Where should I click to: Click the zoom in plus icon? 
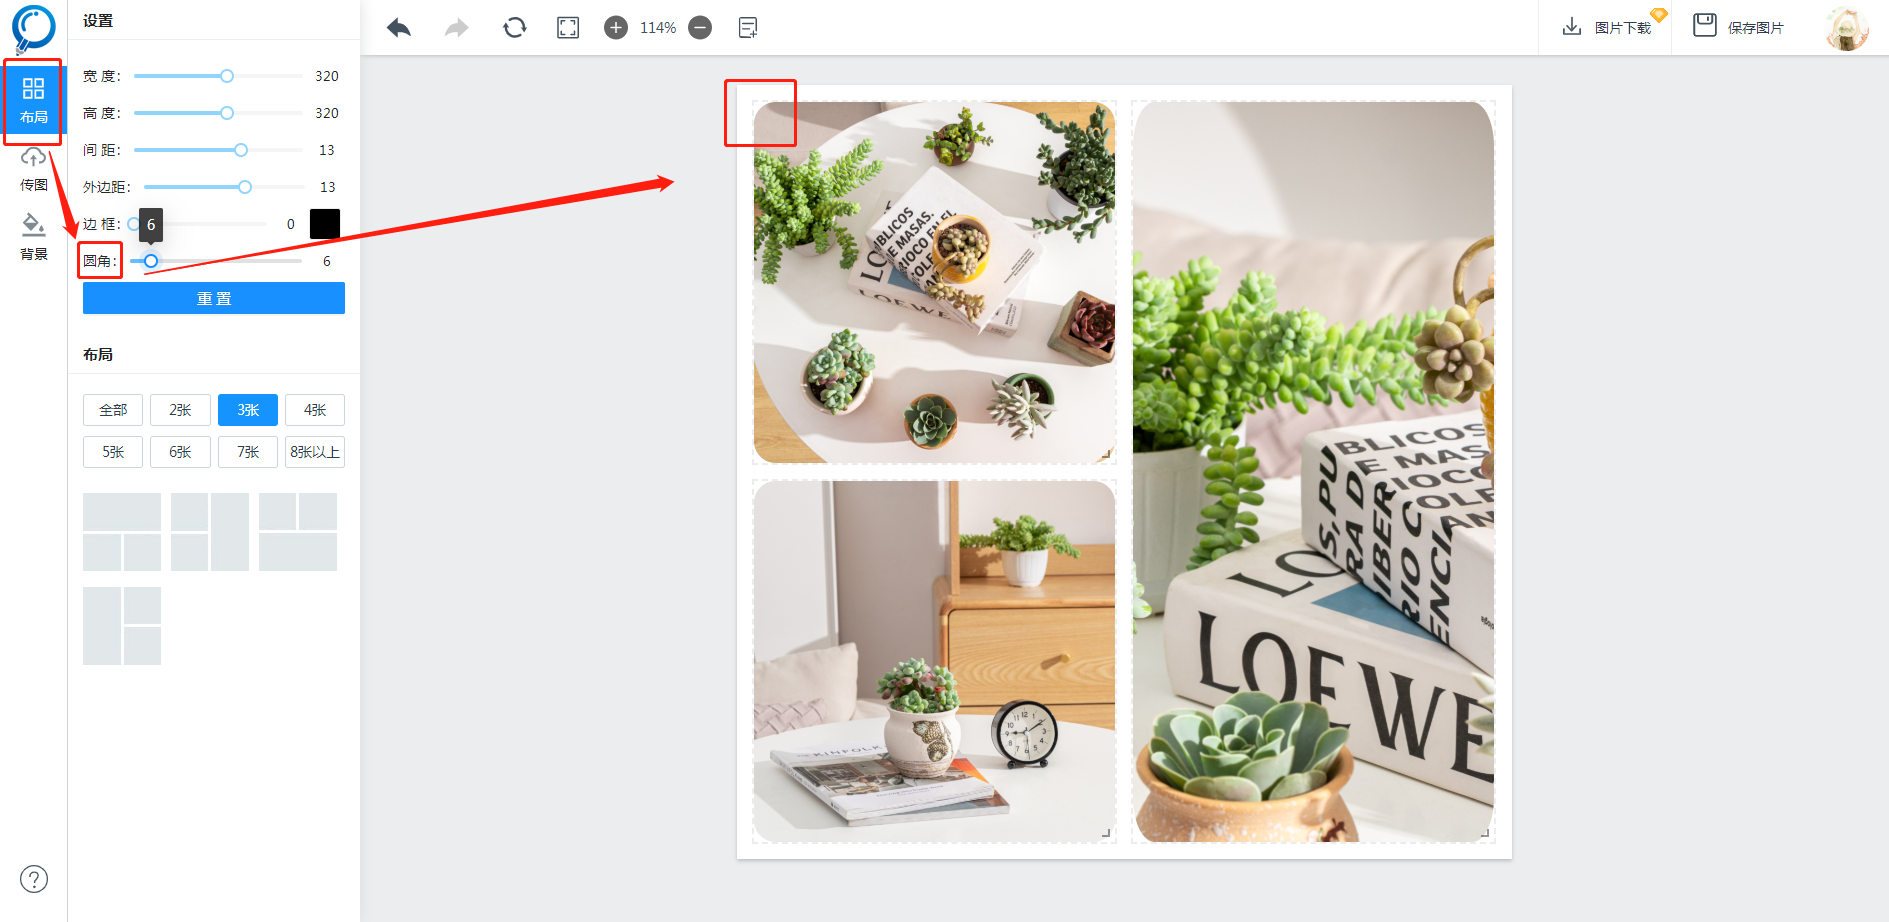616,28
